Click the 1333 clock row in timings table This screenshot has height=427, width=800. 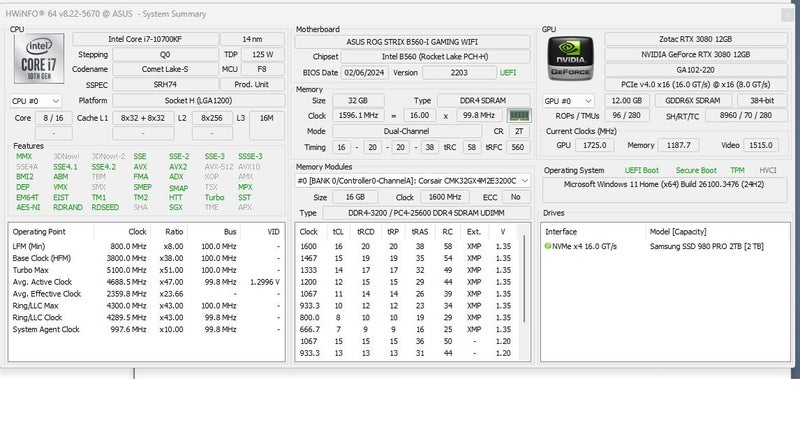click(x=407, y=270)
